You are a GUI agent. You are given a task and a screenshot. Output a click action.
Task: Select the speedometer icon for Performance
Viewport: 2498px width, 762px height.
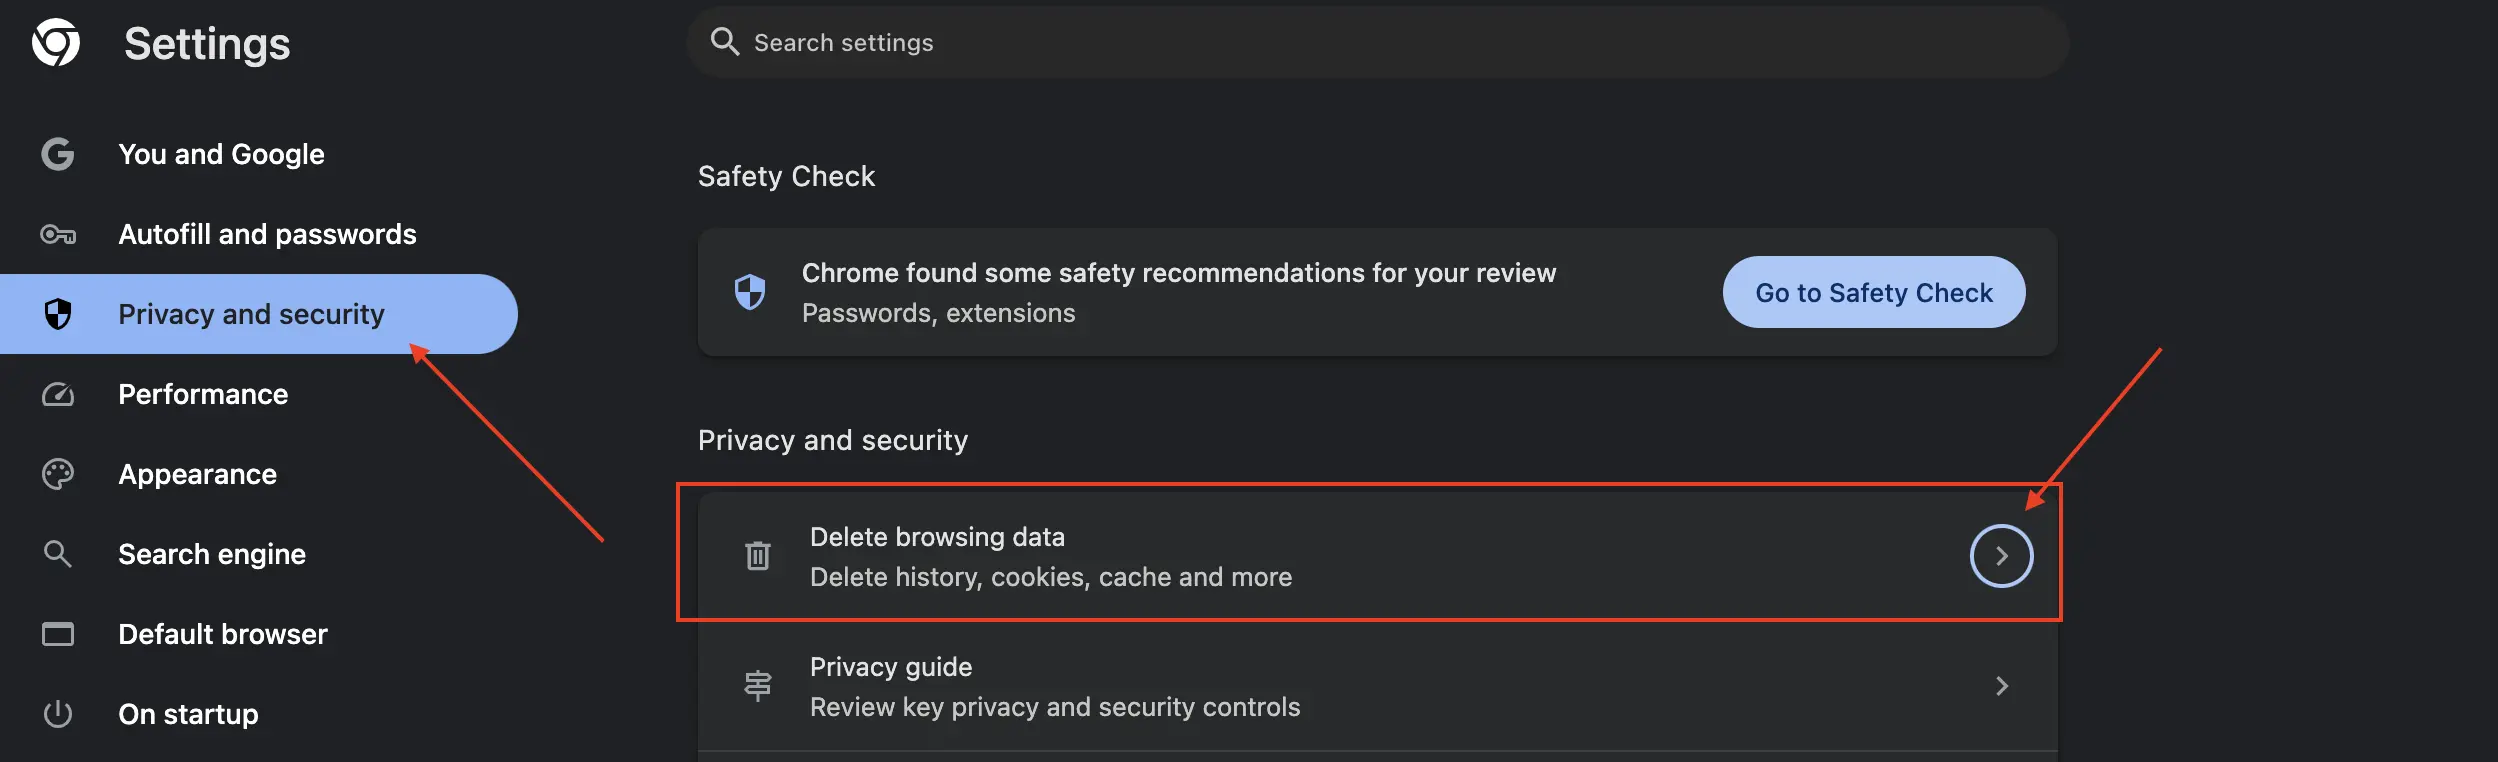pos(57,394)
